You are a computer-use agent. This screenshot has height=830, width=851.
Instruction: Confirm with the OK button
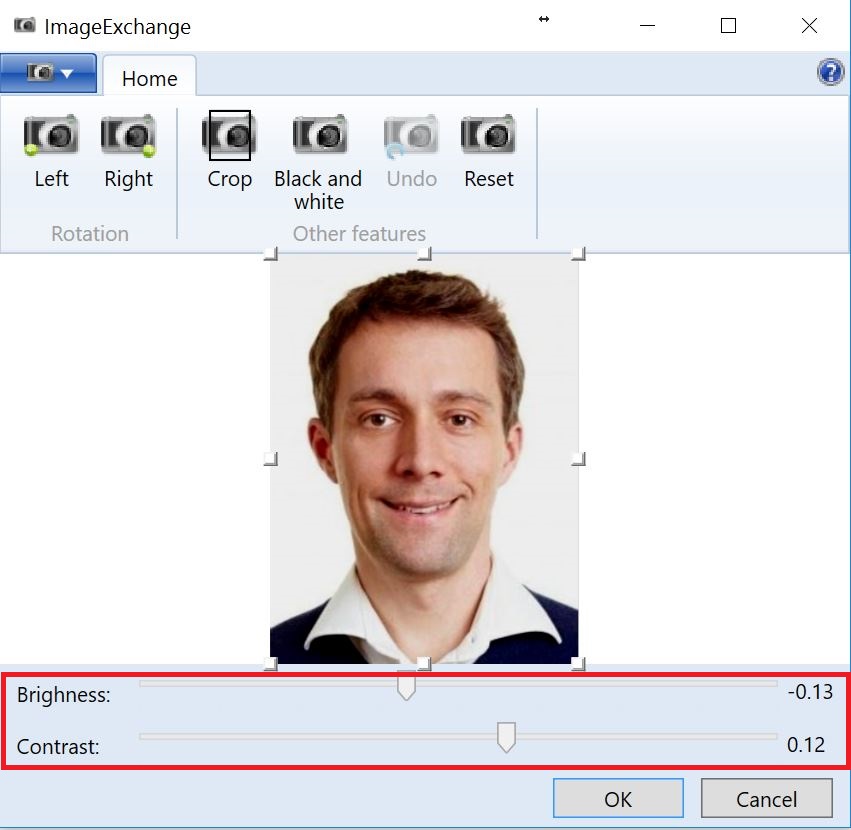(x=618, y=798)
